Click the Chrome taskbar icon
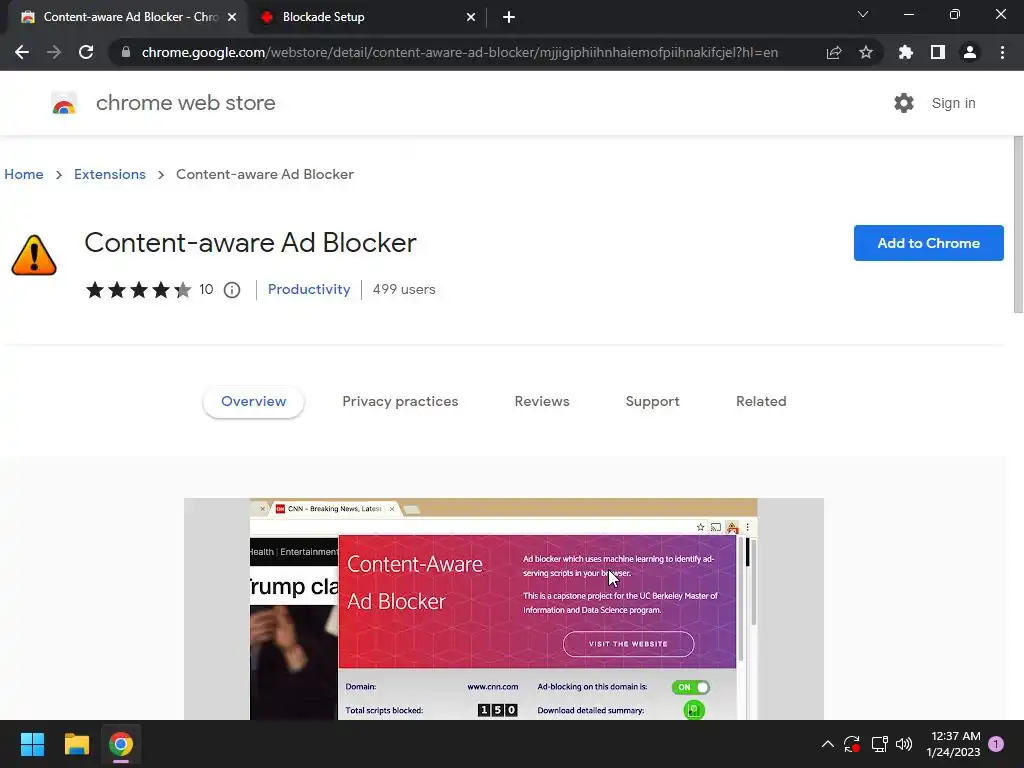 click(x=121, y=744)
